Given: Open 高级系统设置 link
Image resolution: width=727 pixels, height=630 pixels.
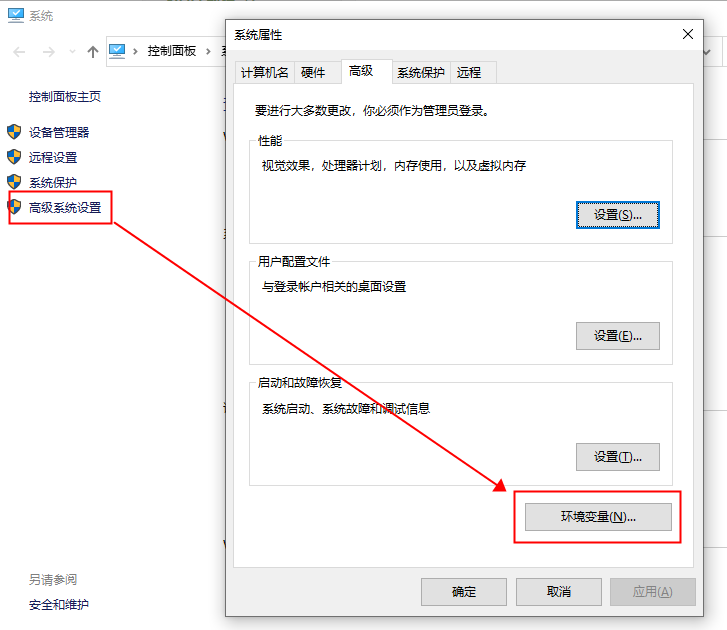Looking at the screenshot, I should click(x=65, y=207).
